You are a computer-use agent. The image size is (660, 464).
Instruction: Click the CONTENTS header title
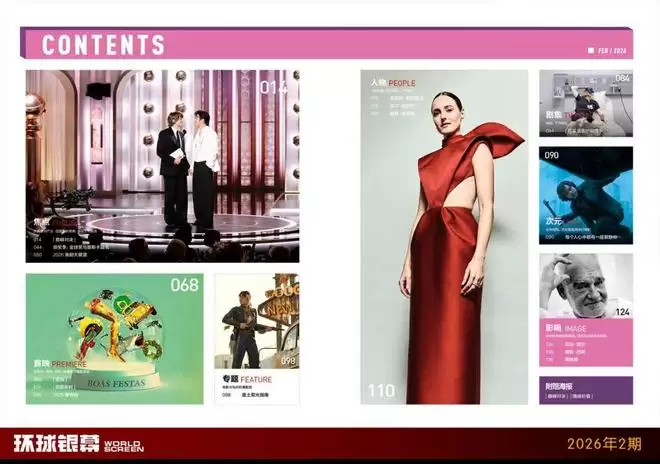pyautogui.click(x=104, y=45)
